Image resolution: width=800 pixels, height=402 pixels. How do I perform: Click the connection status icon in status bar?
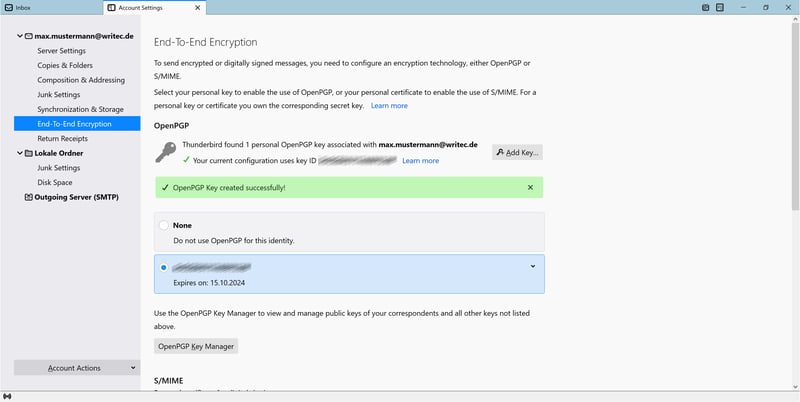click(7, 396)
